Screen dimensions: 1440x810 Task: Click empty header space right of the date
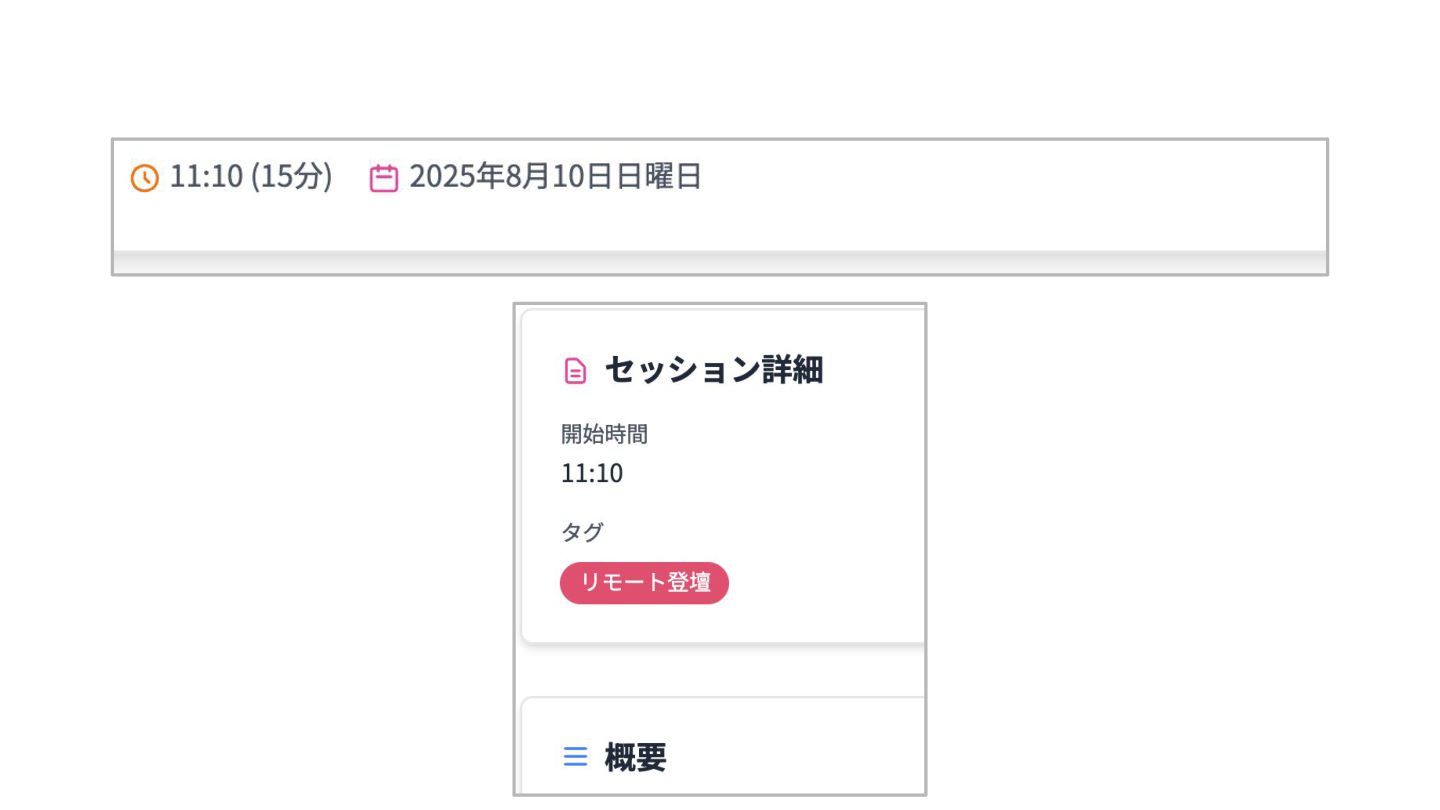(x=1010, y=178)
